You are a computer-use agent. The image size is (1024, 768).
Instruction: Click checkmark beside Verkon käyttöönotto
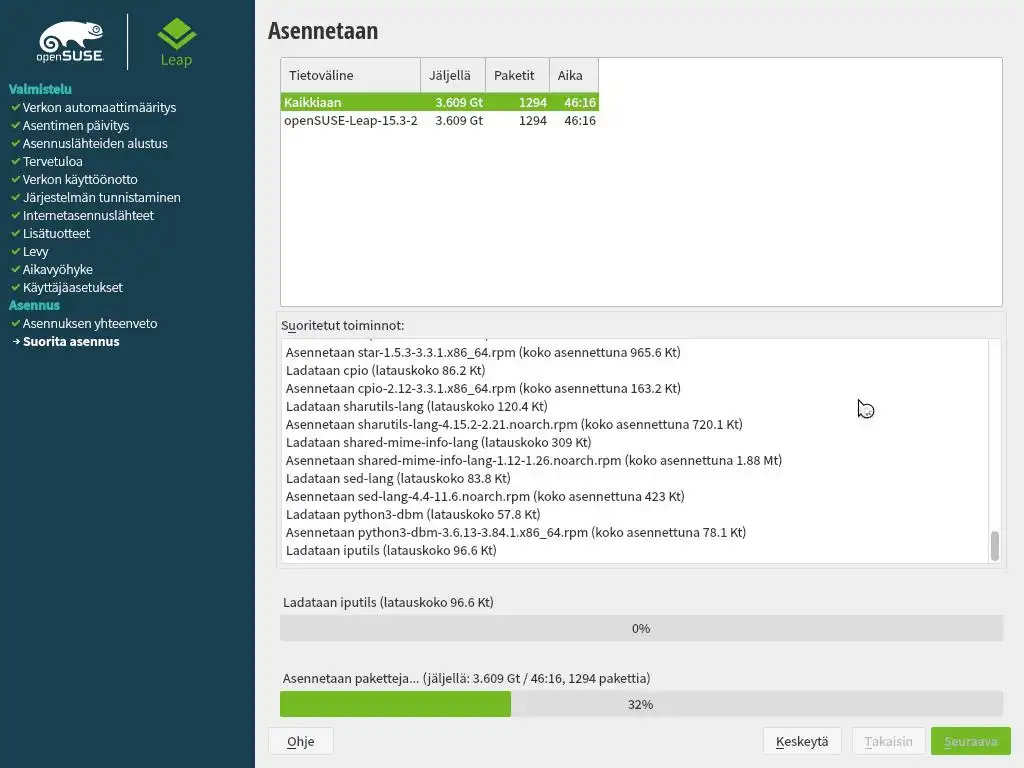16,179
